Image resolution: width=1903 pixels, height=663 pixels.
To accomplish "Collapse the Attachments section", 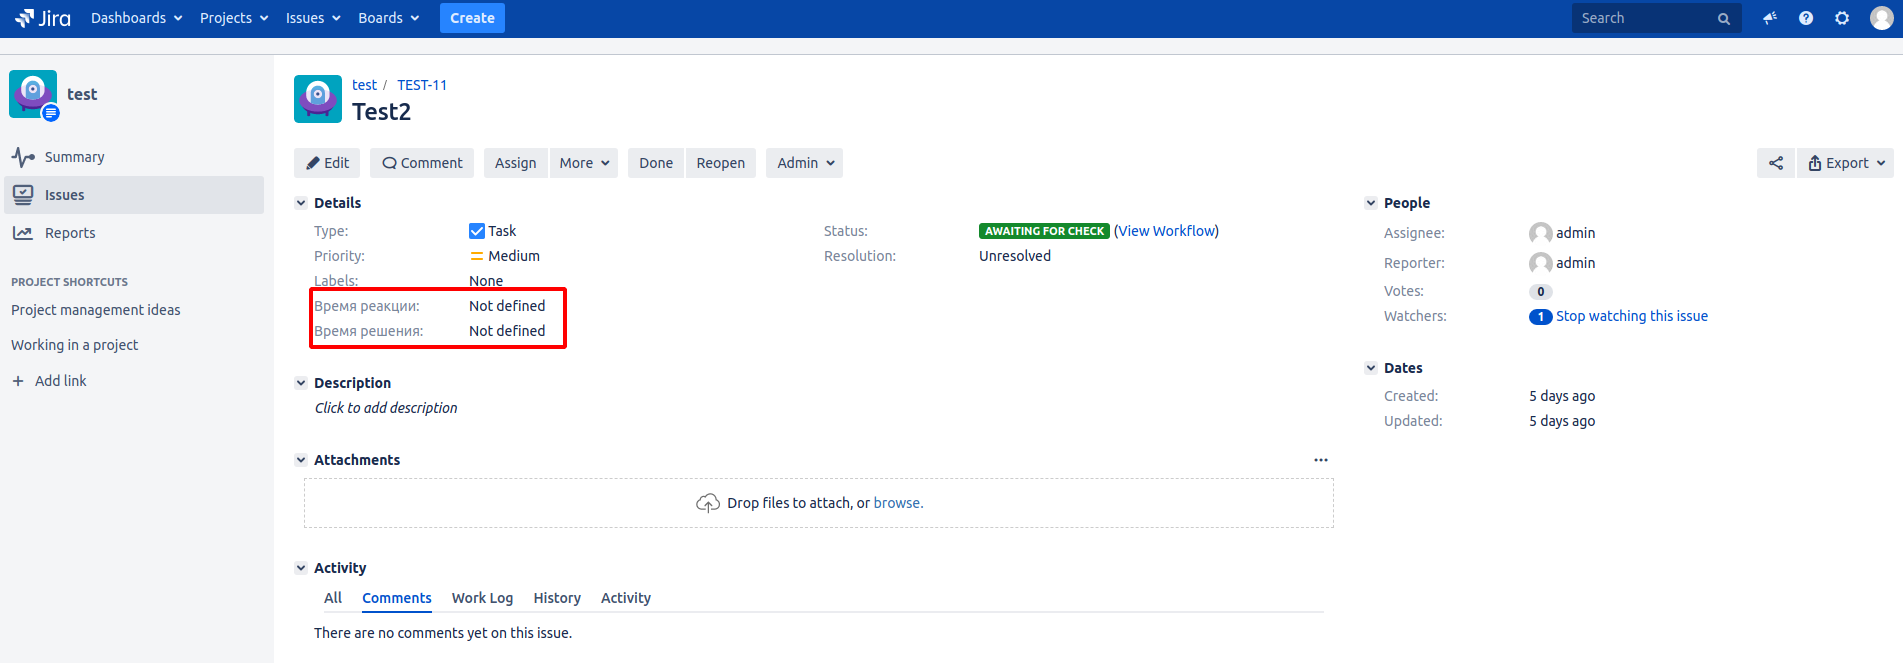I will click(x=301, y=460).
